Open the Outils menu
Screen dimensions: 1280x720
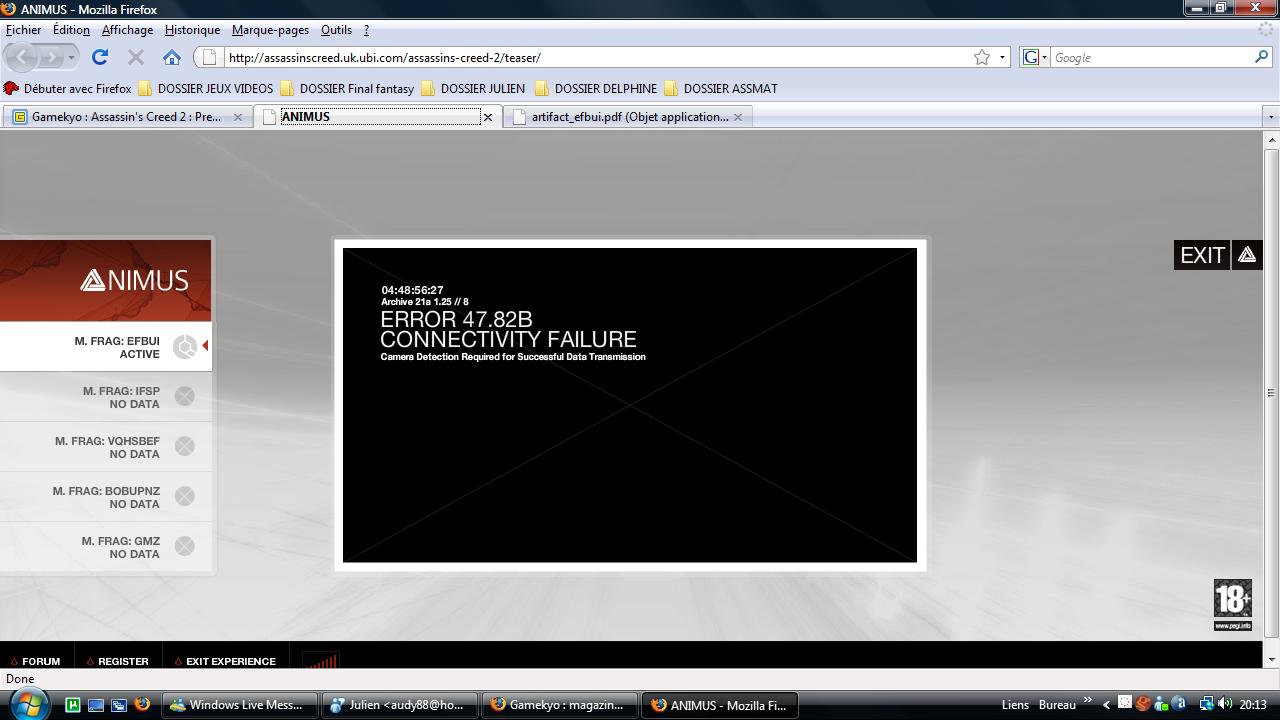[336, 30]
